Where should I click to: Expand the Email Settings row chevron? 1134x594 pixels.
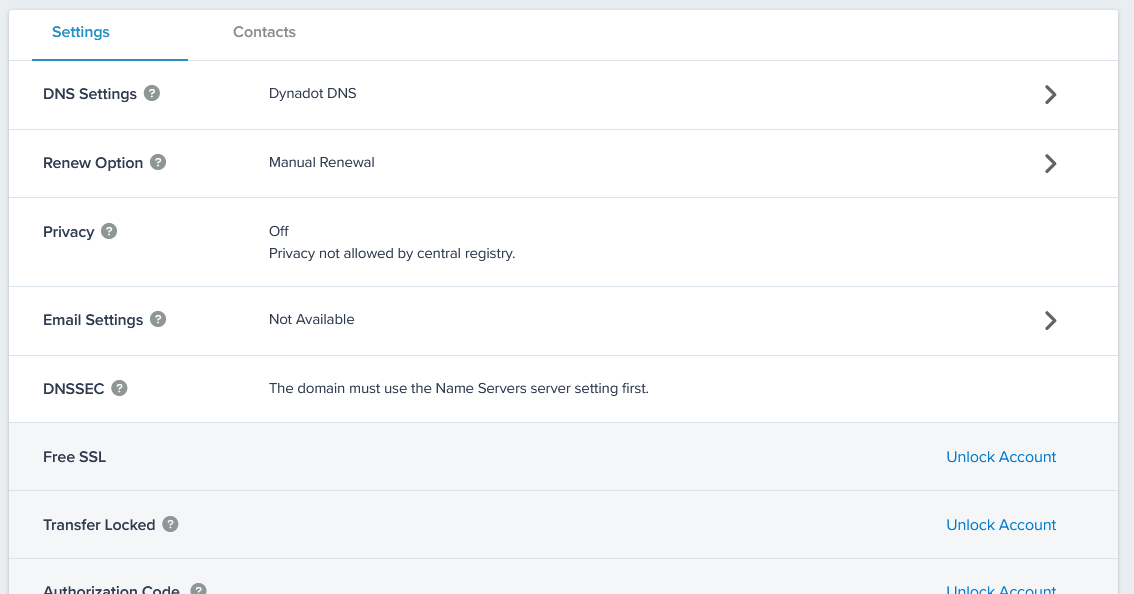point(1050,320)
